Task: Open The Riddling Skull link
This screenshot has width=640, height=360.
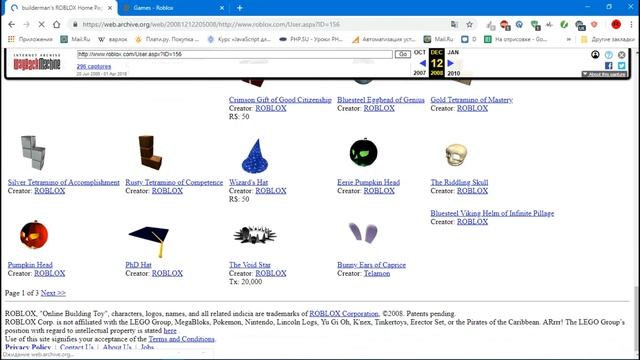Action: pyautogui.click(x=459, y=182)
